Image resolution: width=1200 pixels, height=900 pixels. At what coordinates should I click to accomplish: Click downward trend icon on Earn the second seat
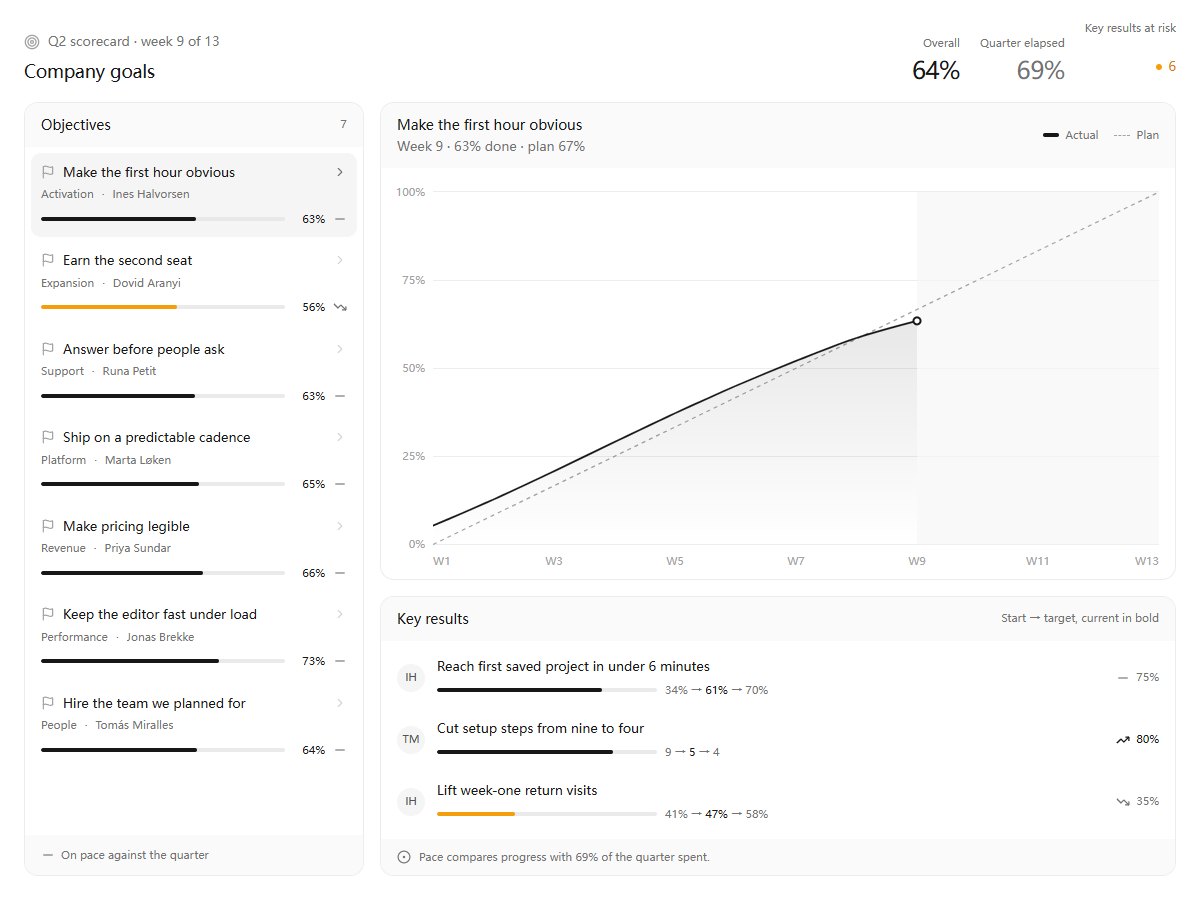point(340,307)
